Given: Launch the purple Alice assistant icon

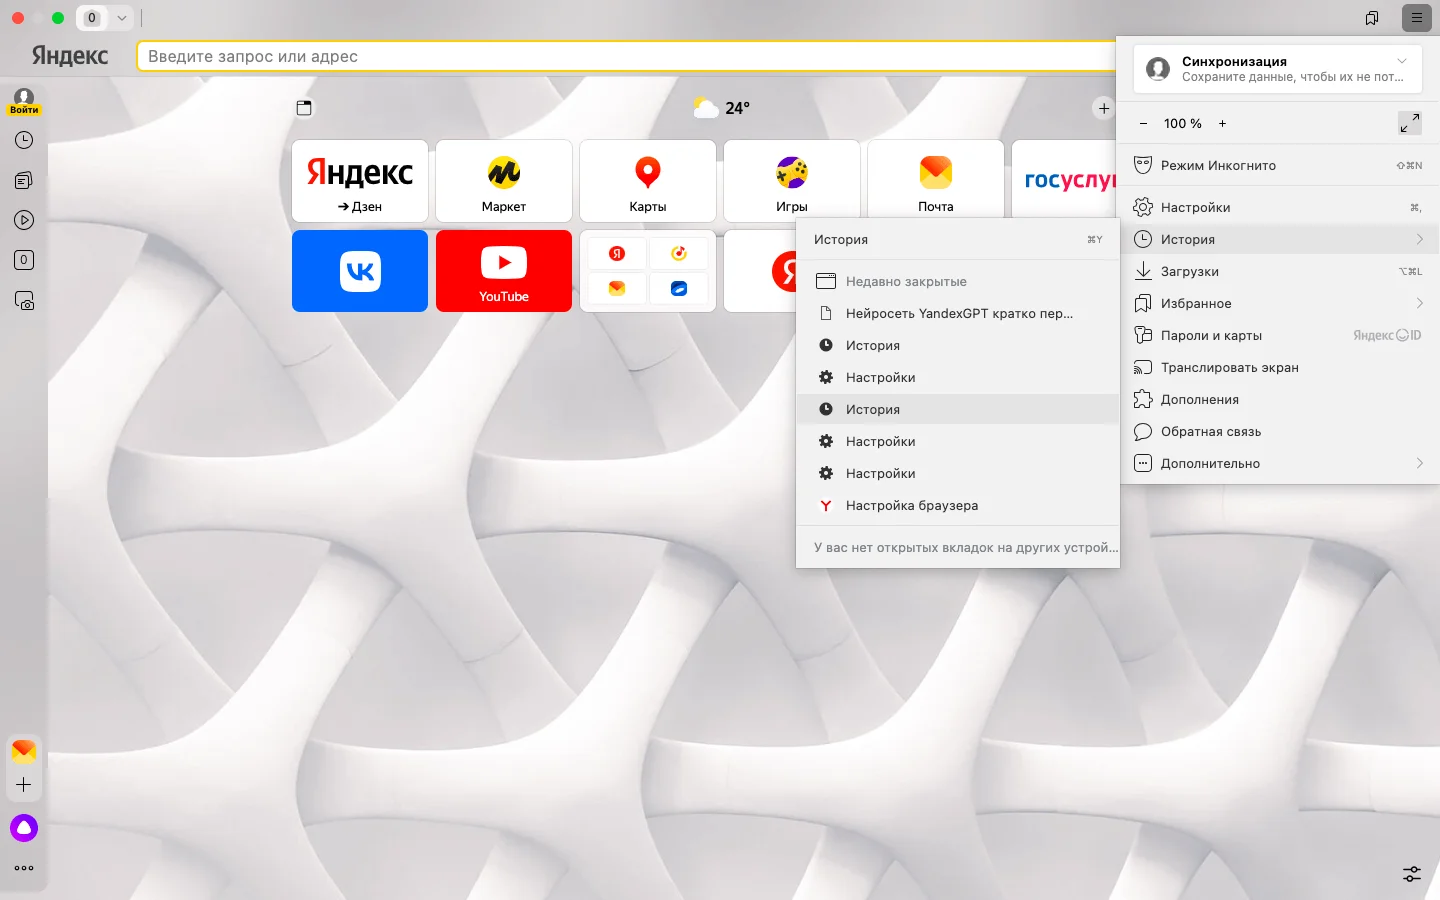Looking at the screenshot, I should coord(24,828).
